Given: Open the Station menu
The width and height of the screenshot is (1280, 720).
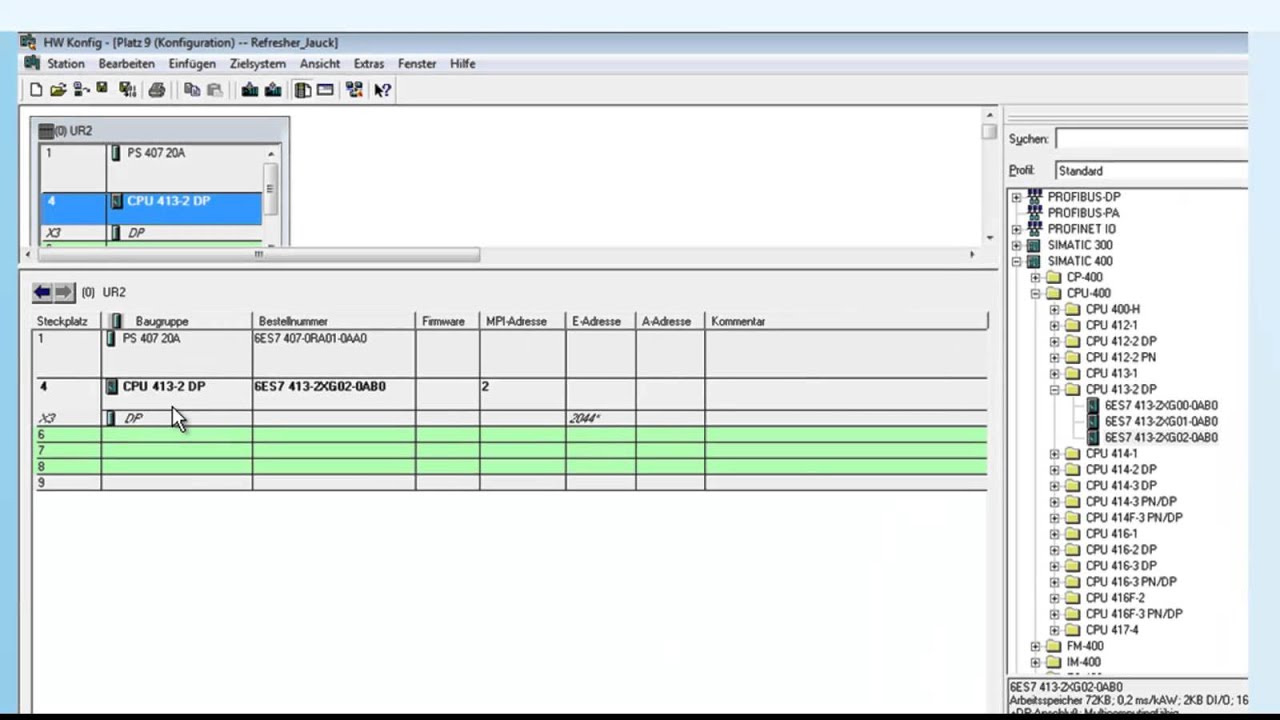Looking at the screenshot, I should (66, 63).
